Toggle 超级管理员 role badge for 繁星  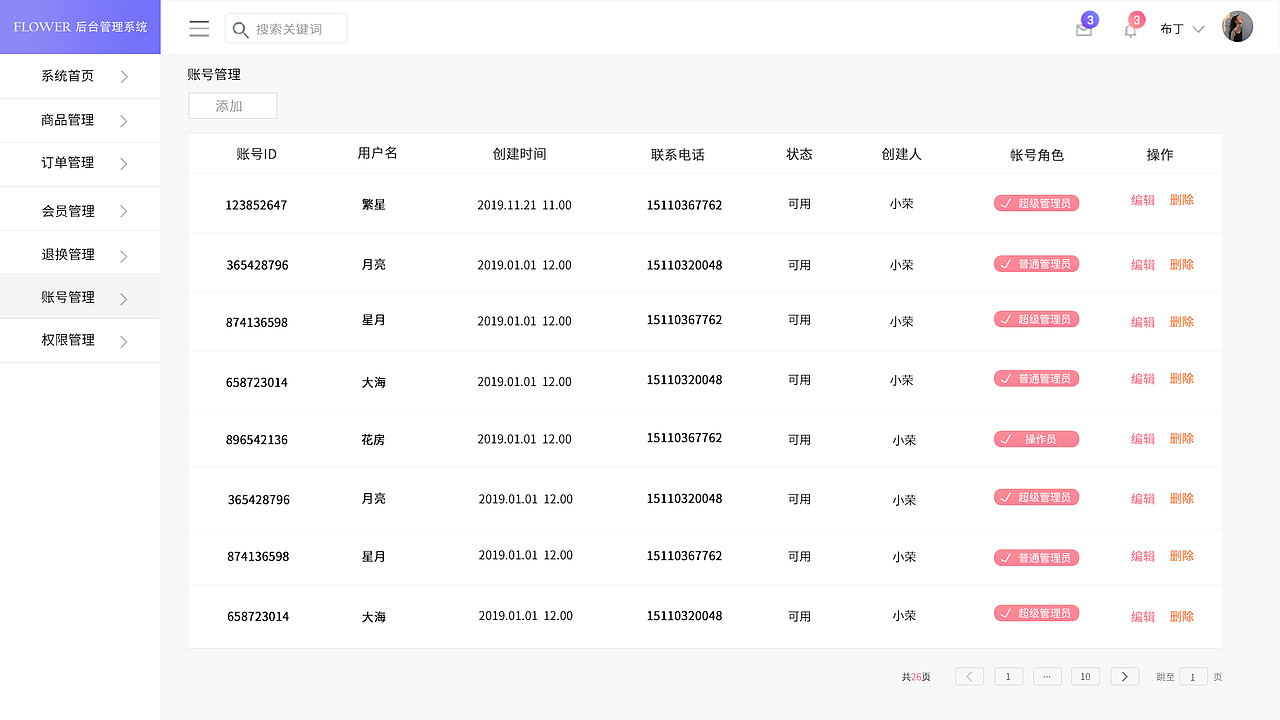click(1036, 203)
